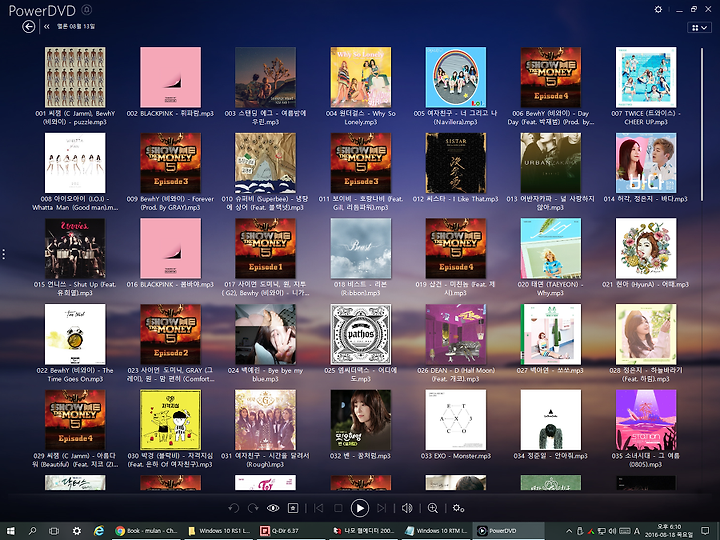
Task: Switch to Q-Dir 6.37 taskbar window
Action: tap(292, 531)
